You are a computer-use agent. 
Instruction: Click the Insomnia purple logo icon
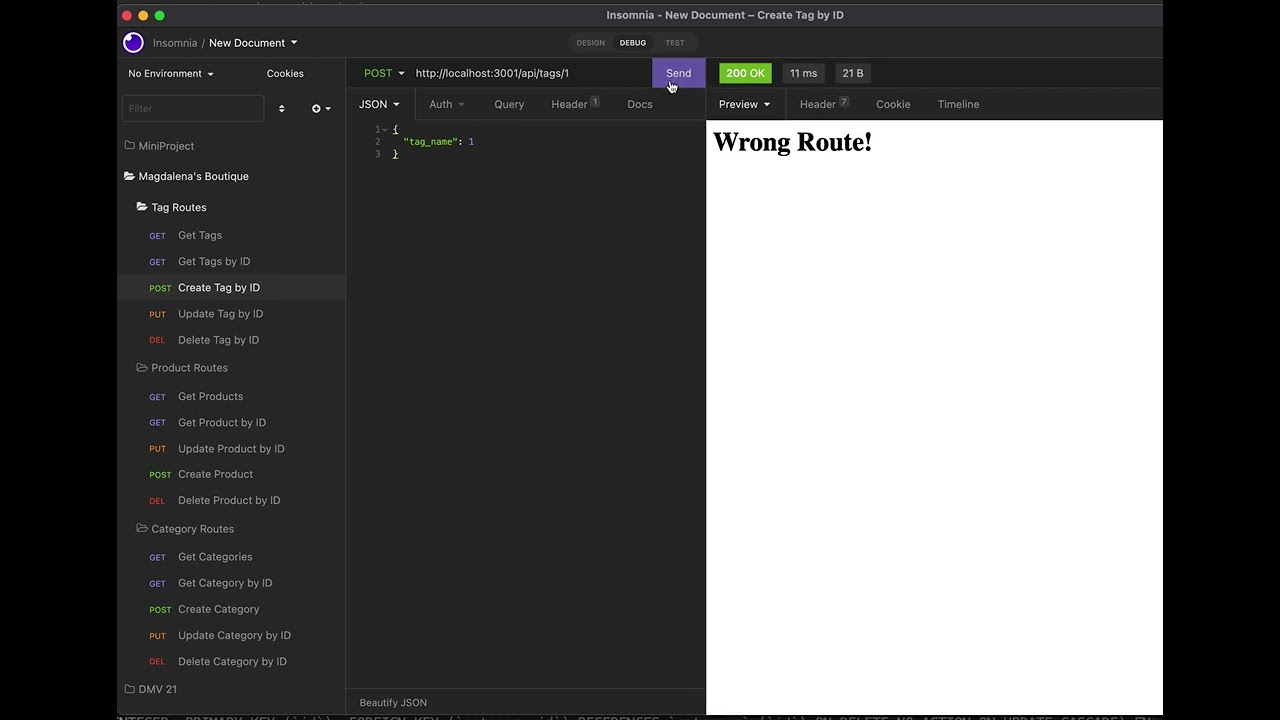tap(133, 42)
